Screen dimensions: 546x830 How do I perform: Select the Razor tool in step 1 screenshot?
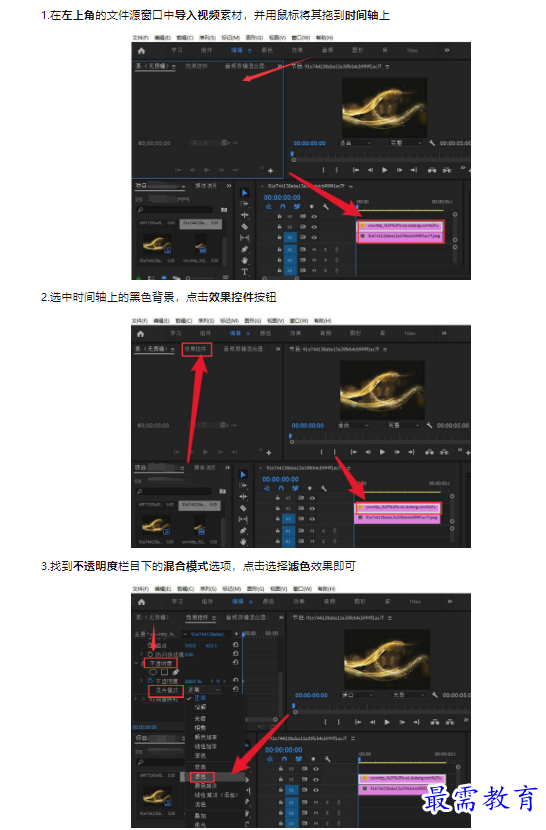(x=245, y=227)
